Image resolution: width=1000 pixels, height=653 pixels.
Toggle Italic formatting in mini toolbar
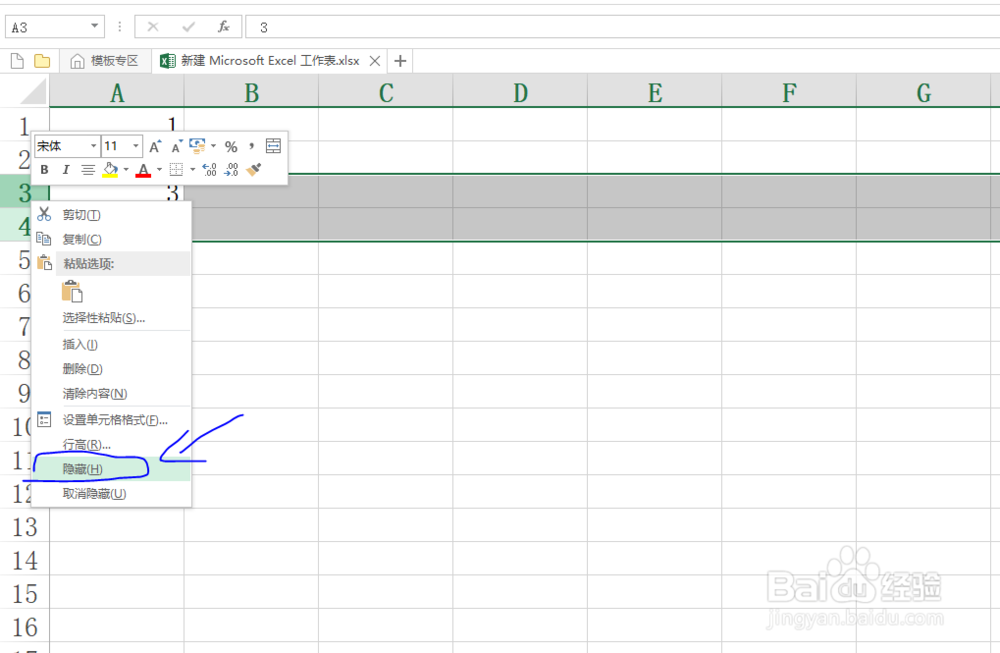[65, 170]
